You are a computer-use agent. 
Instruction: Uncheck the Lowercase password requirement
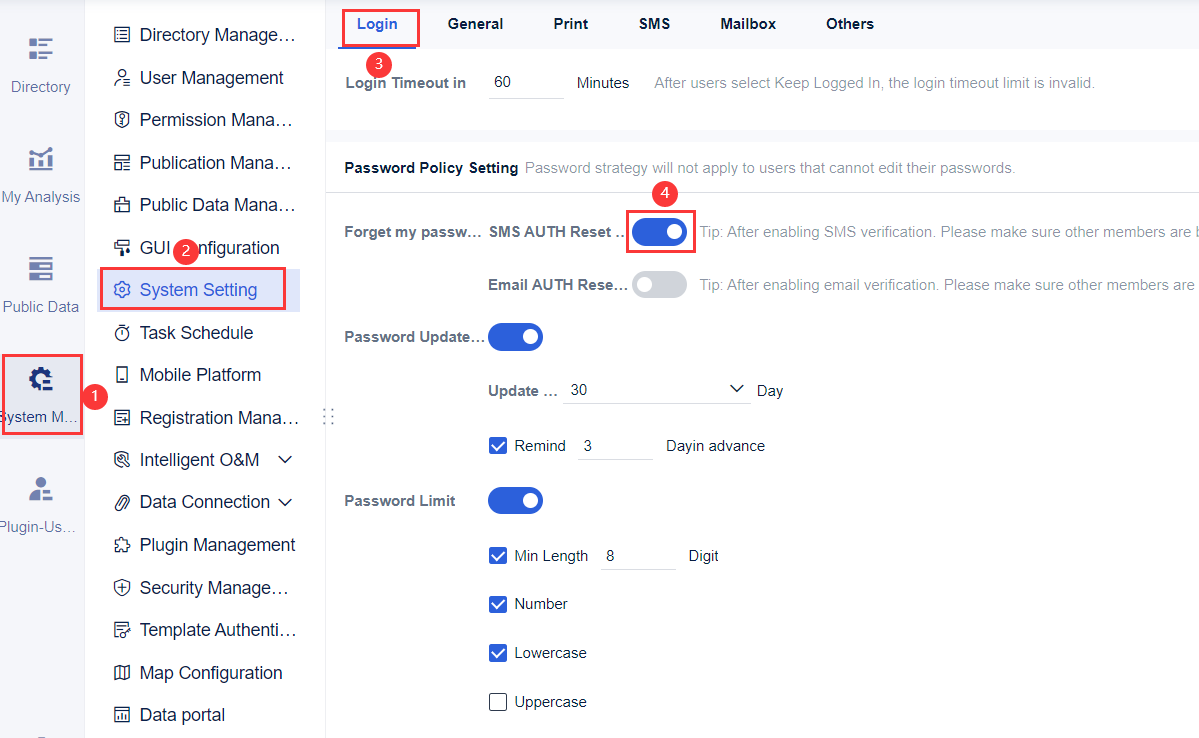[498, 652]
